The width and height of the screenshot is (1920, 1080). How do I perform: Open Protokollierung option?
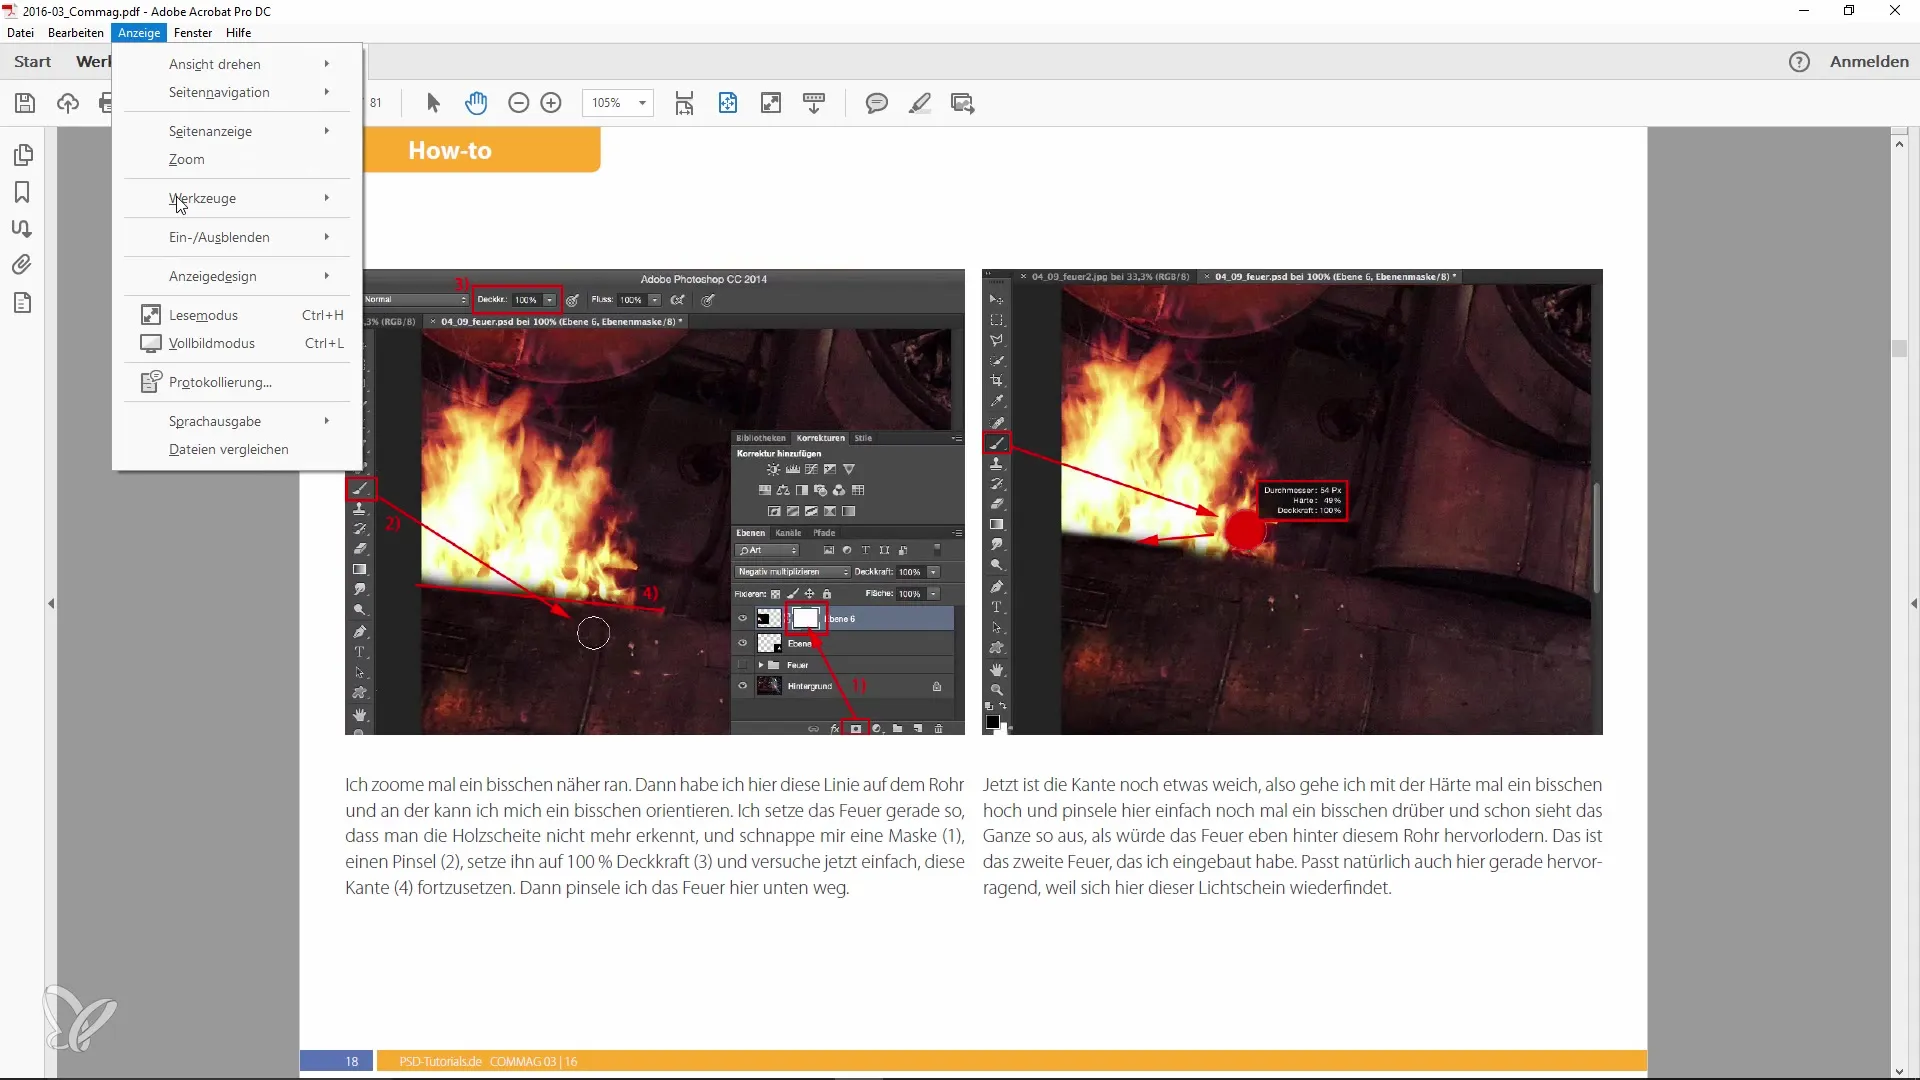pos(237,382)
